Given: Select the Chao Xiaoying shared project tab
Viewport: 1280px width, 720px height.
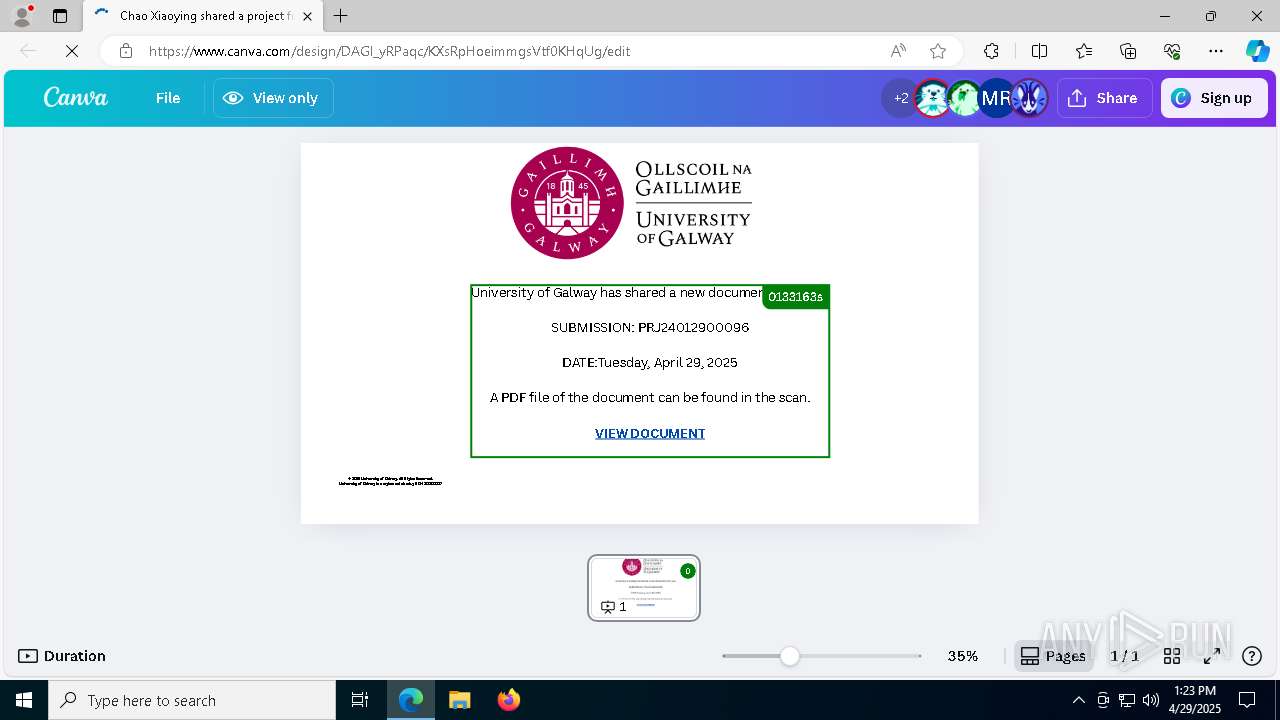Looking at the screenshot, I should (203, 16).
